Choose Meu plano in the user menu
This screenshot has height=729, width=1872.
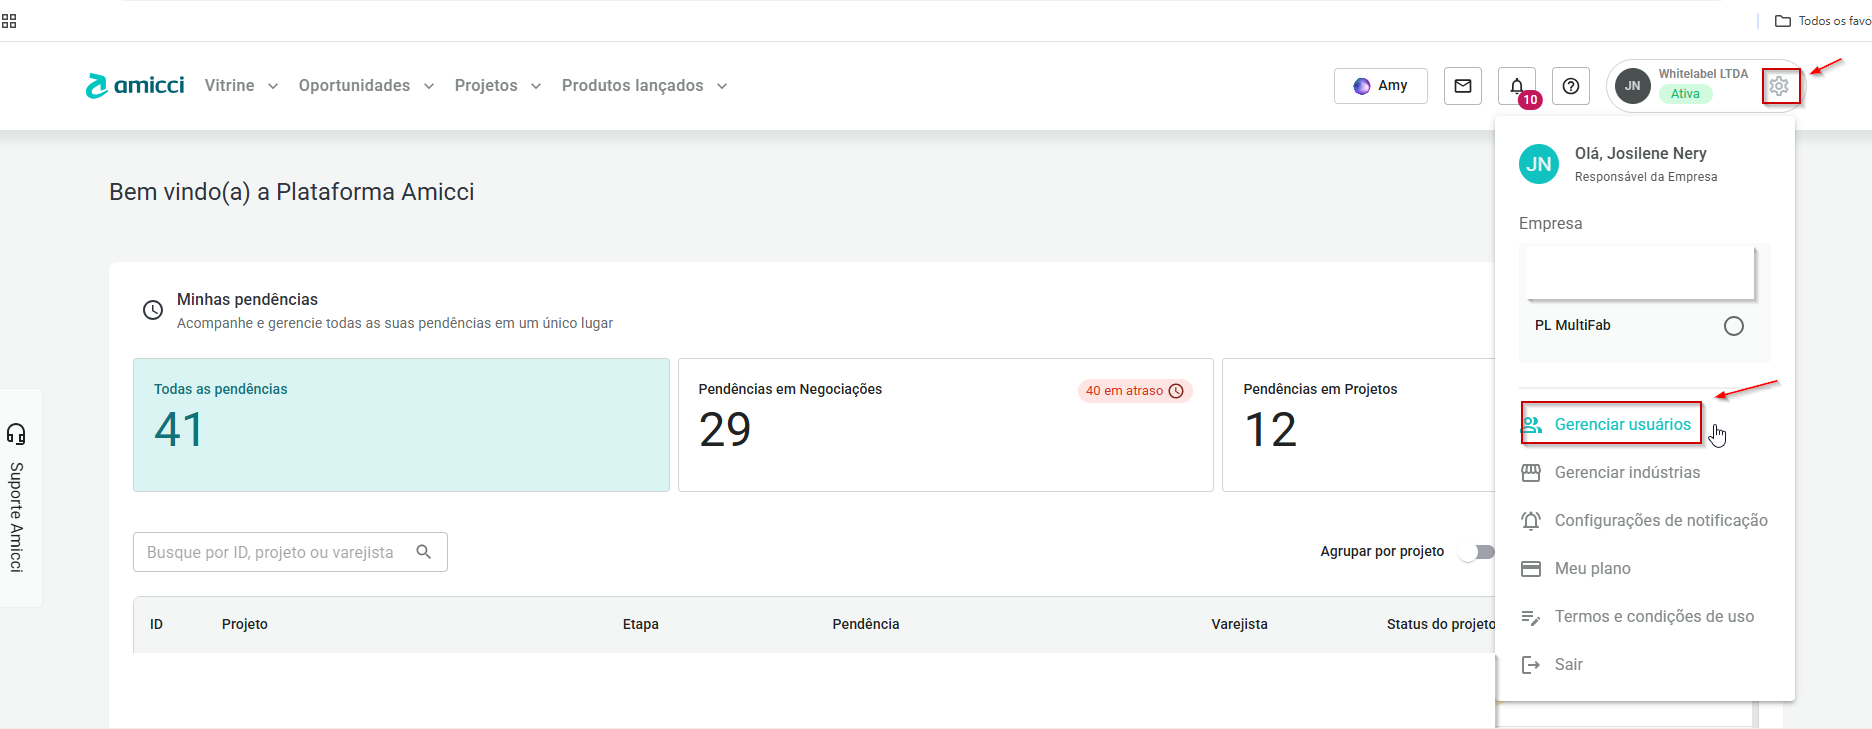(x=1592, y=568)
